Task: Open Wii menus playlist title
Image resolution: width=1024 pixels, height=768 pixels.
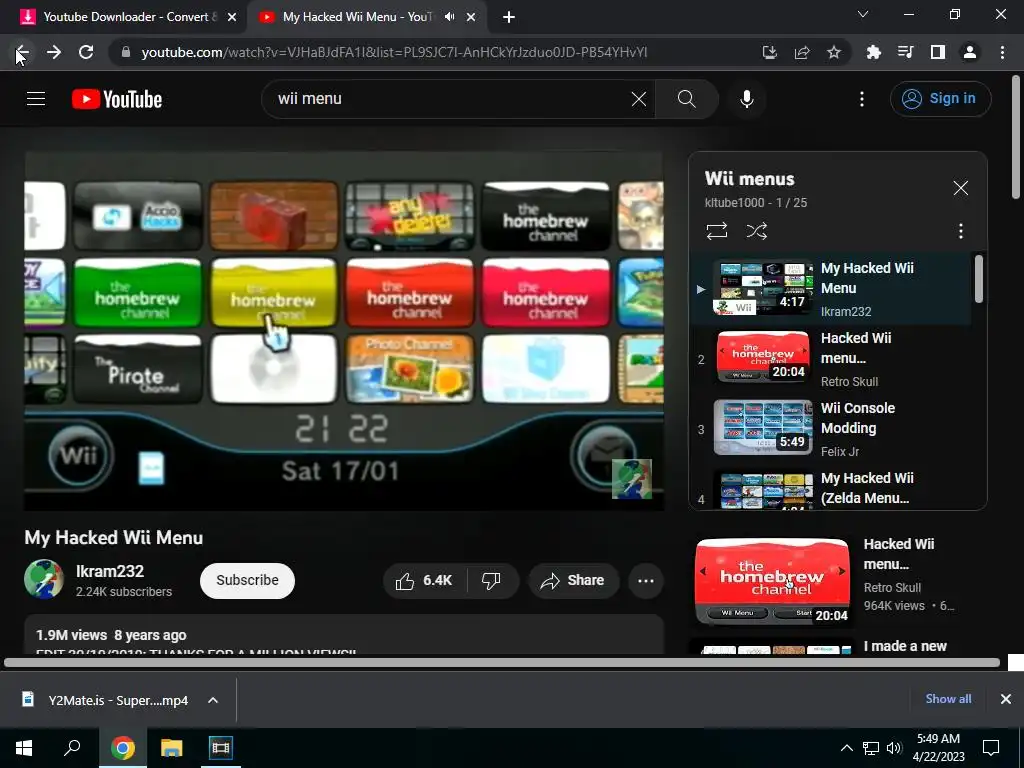Action: coord(749,178)
